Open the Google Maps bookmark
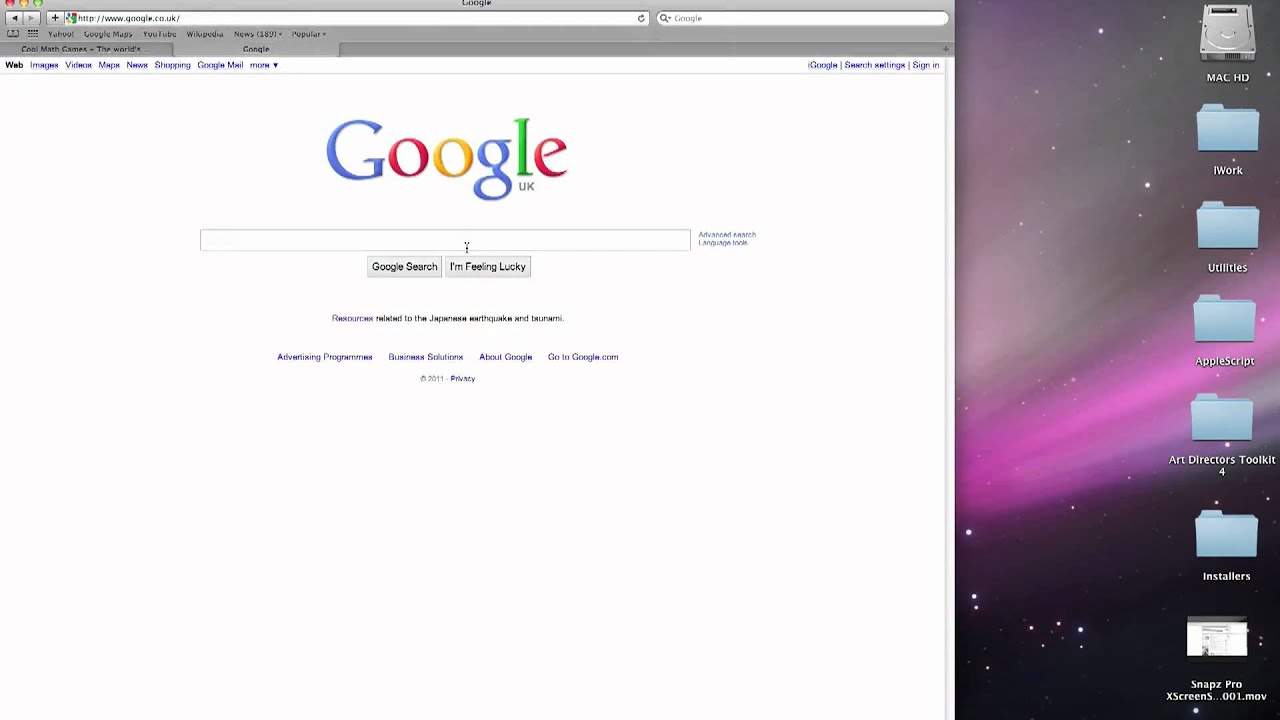1280x720 pixels. pyautogui.click(x=108, y=34)
